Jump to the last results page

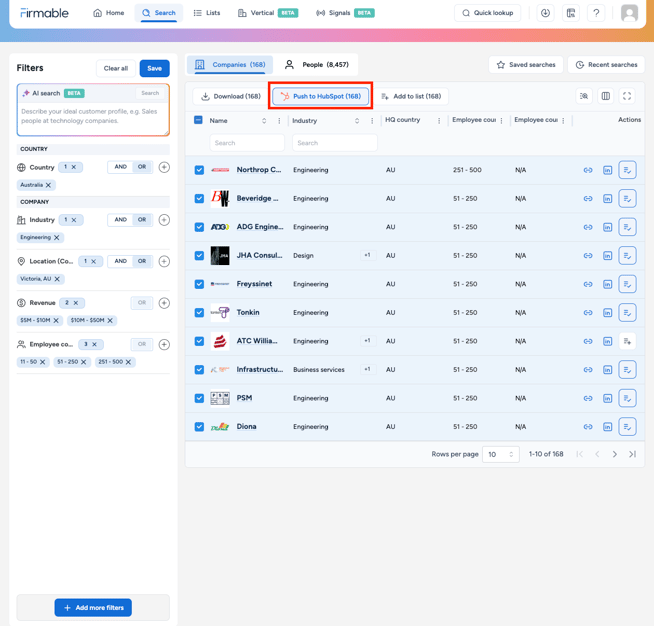point(632,454)
